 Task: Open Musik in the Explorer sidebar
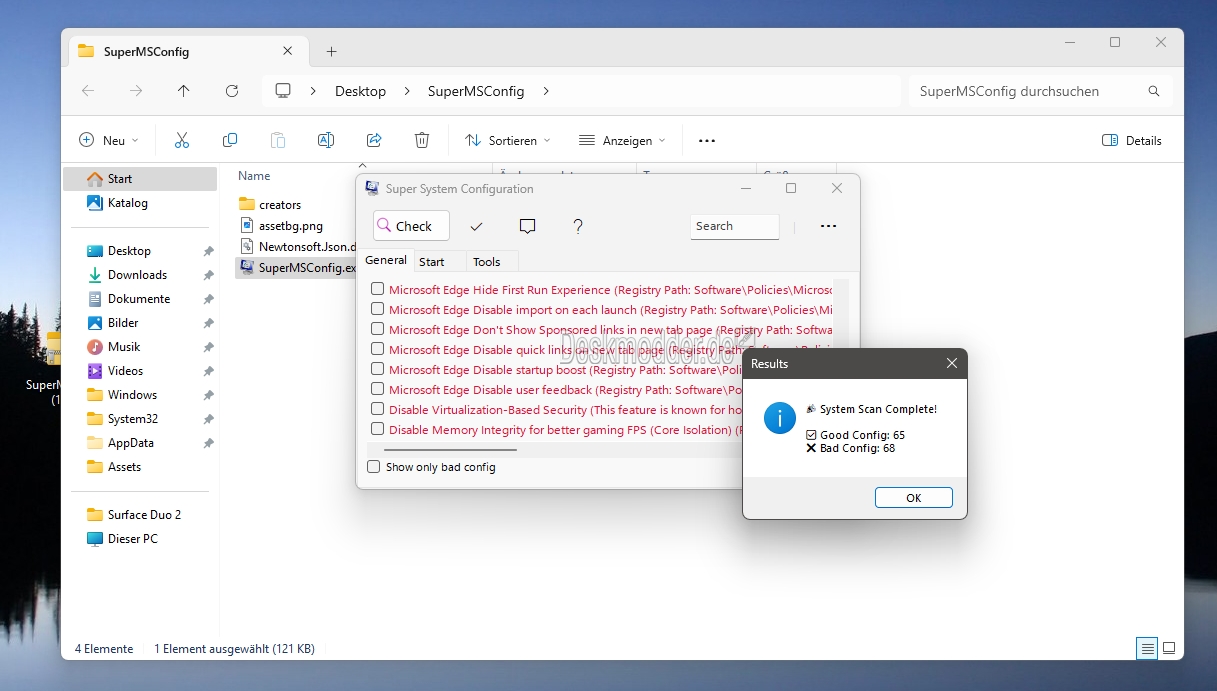tap(140, 347)
